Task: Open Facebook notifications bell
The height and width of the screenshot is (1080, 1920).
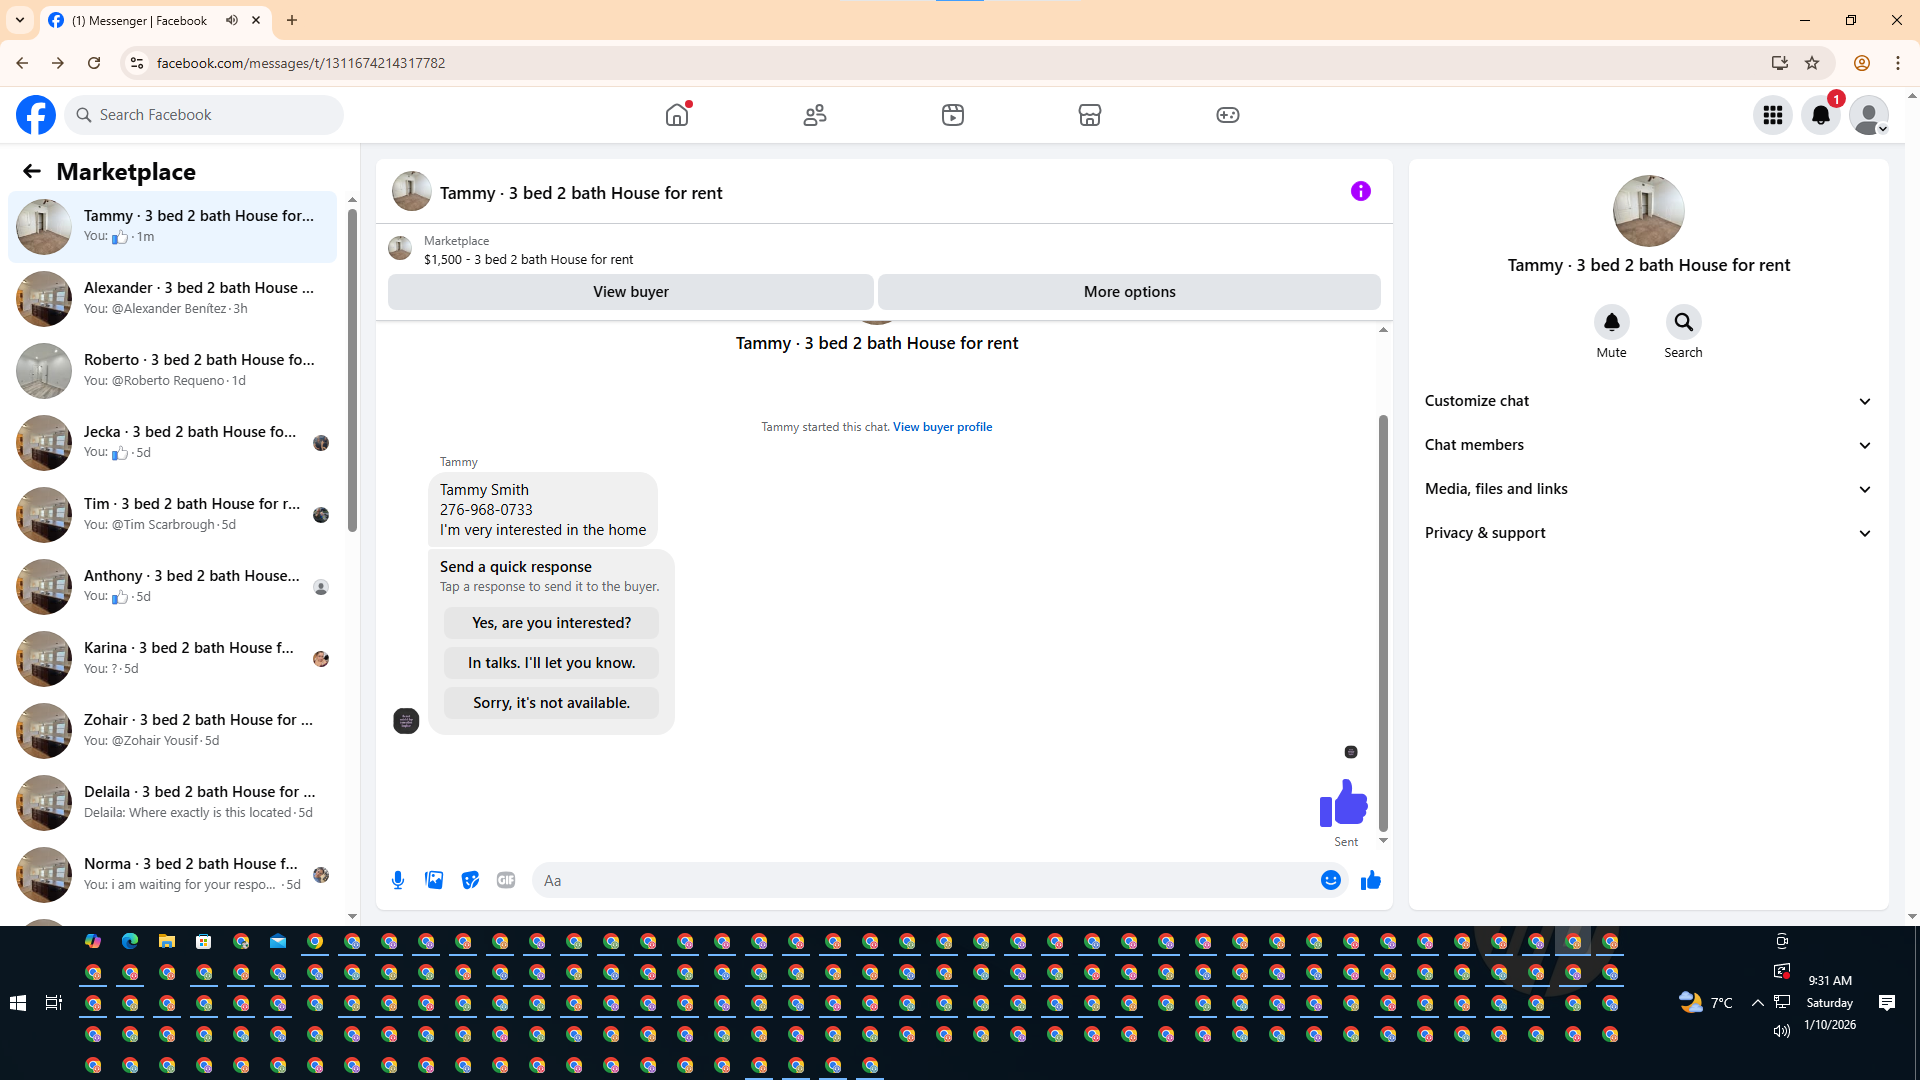Action: (x=1820, y=115)
